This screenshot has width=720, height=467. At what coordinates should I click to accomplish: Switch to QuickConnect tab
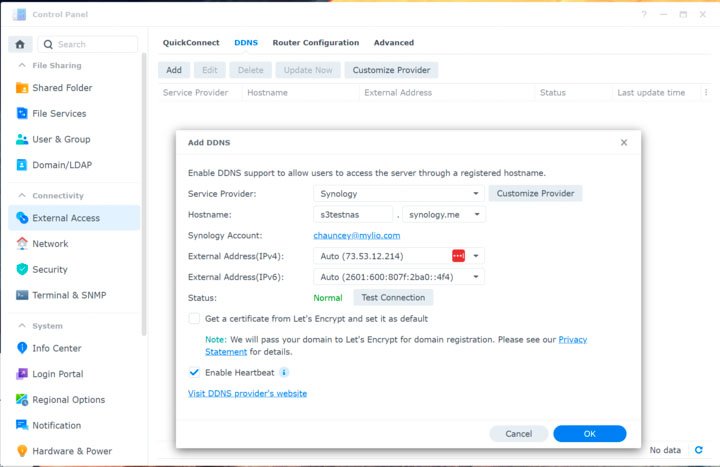coord(191,43)
